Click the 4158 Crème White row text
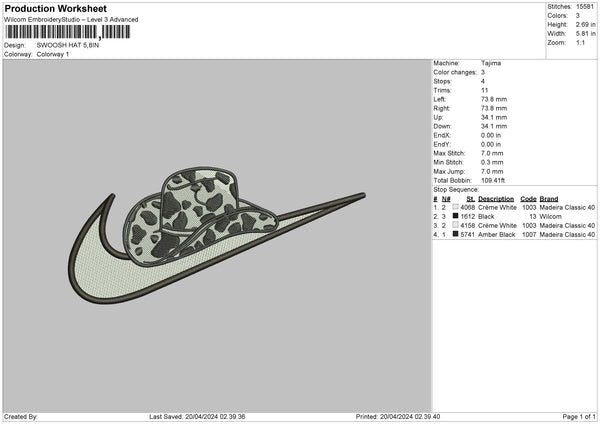The image size is (600, 424). [x=489, y=225]
